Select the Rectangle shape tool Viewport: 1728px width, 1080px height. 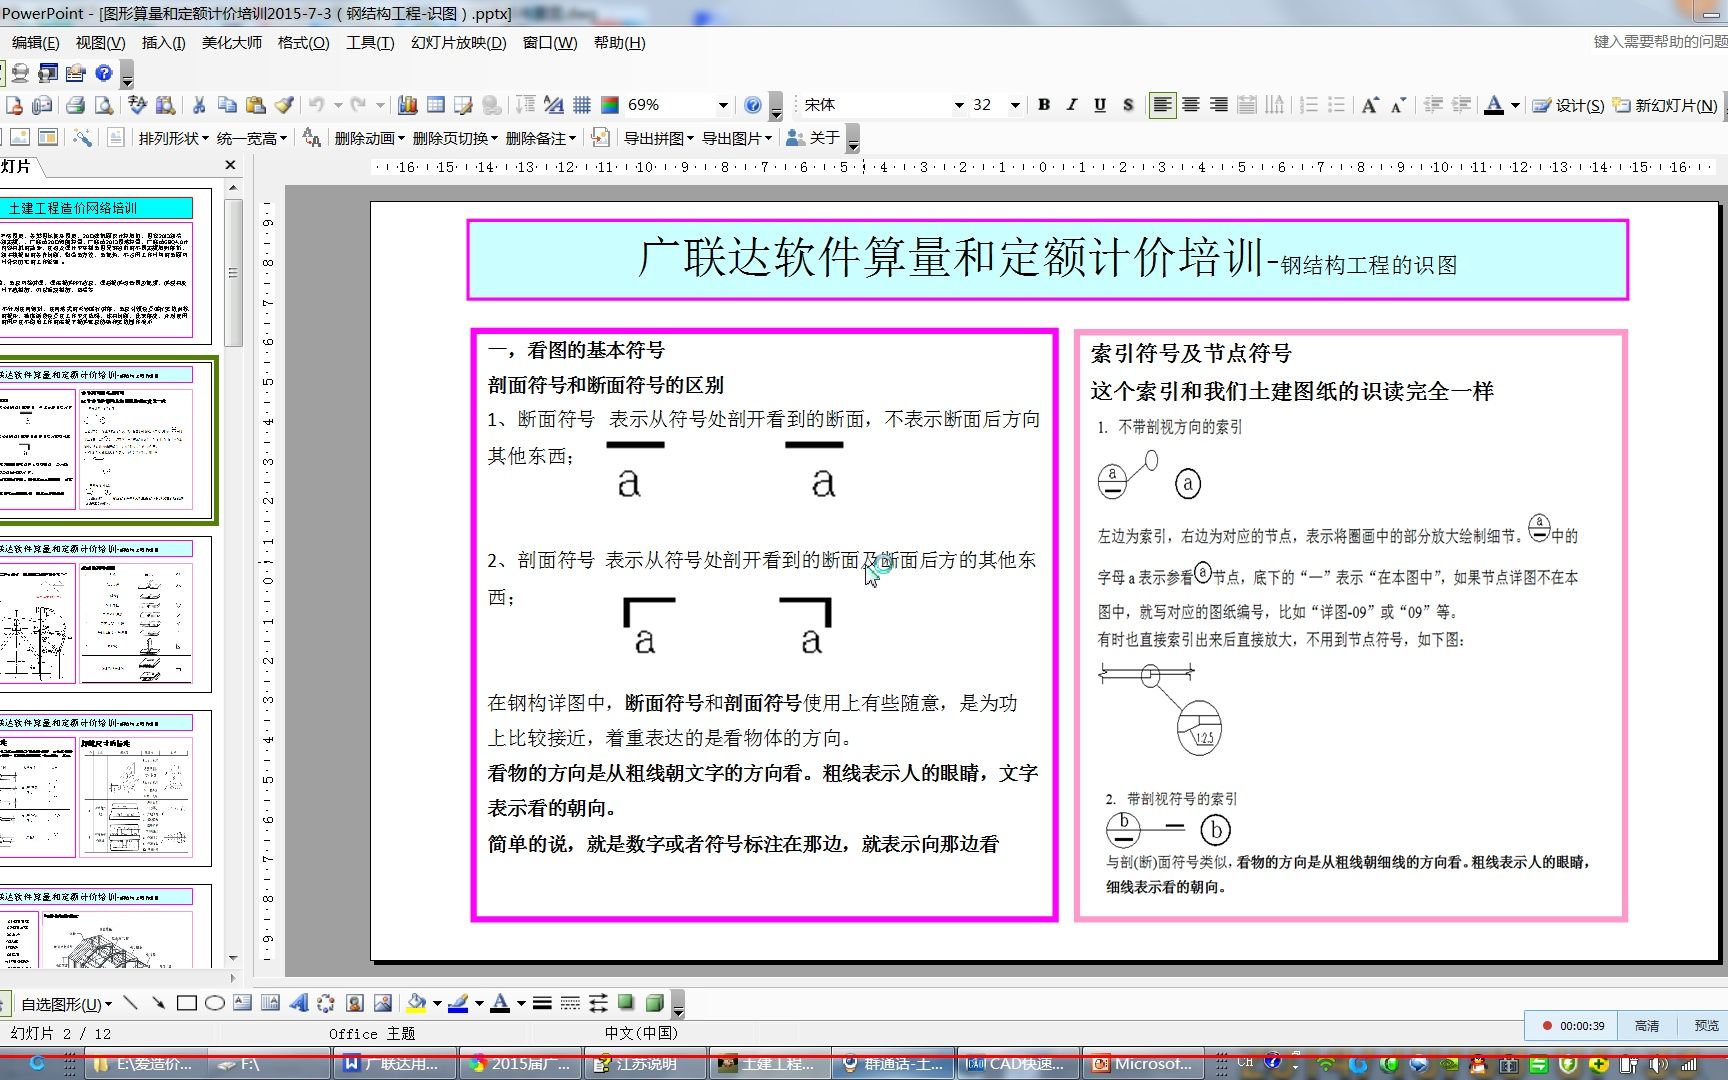click(186, 1003)
